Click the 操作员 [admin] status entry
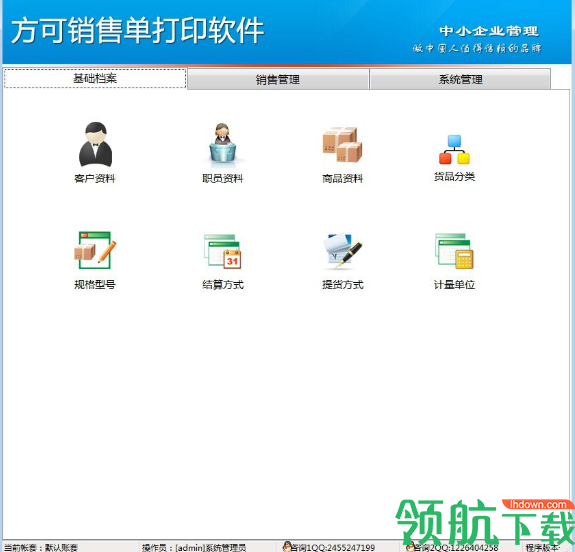The width and height of the screenshot is (575, 552). tap(194, 548)
